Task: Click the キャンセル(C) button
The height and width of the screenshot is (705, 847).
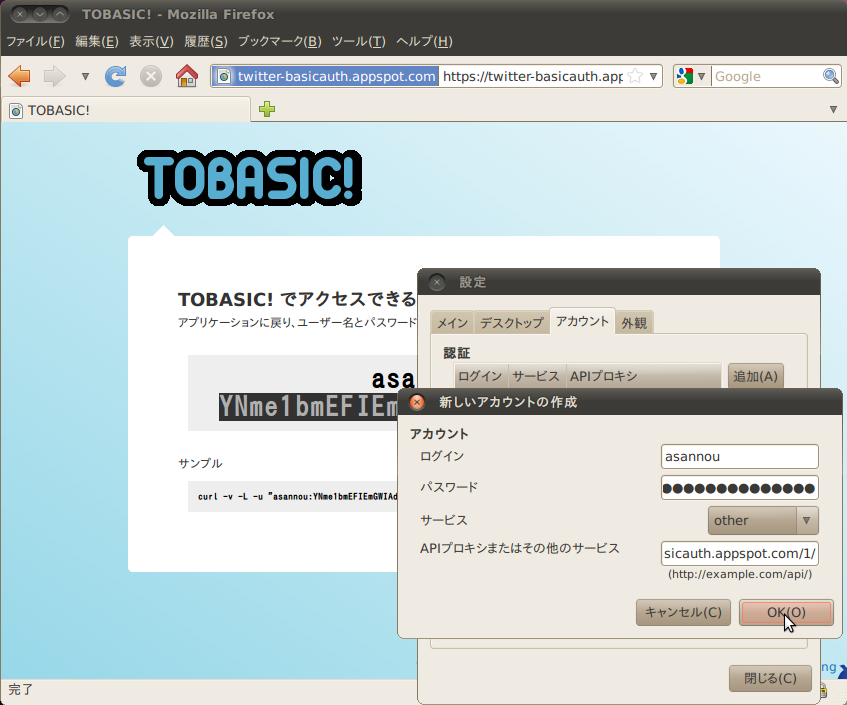Action: tap(683, 612)
